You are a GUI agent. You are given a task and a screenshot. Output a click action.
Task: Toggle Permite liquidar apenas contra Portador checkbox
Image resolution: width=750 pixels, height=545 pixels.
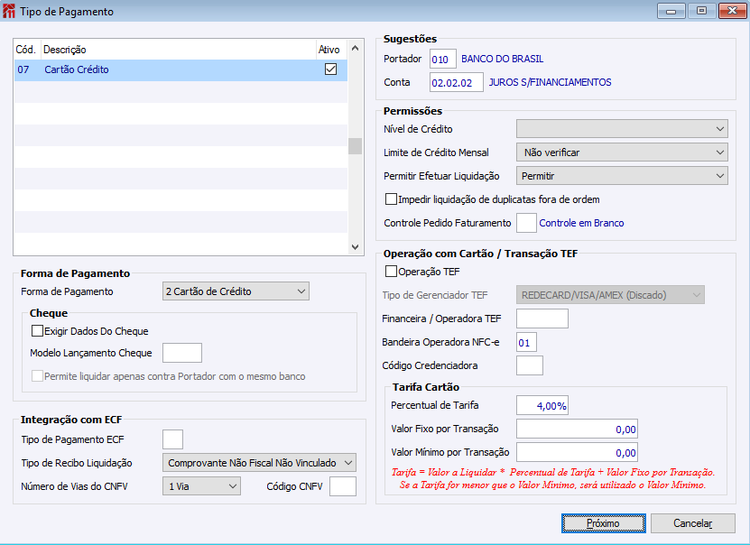coord(37,376)
